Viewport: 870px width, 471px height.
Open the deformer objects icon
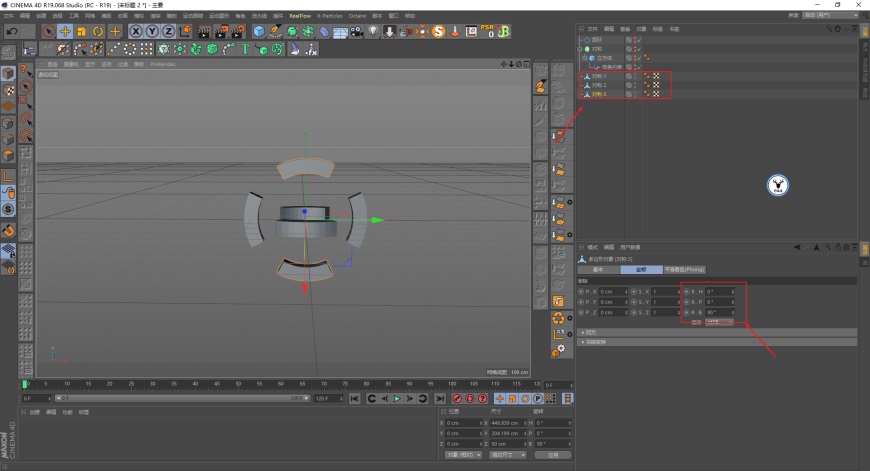(324, 32)
